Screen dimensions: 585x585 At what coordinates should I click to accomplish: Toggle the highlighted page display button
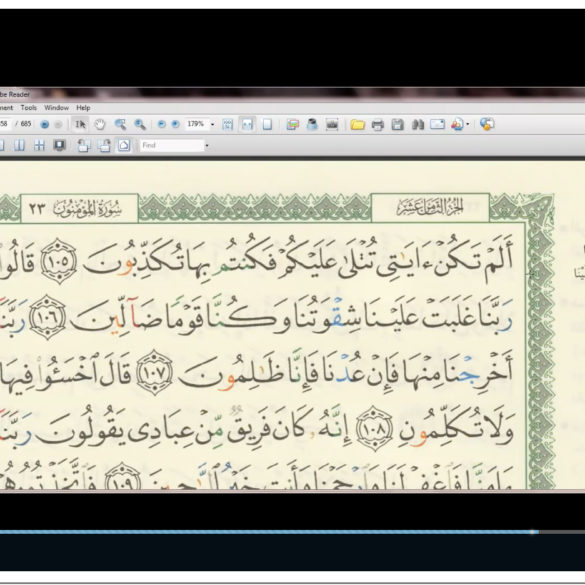[x=124, y=145]
